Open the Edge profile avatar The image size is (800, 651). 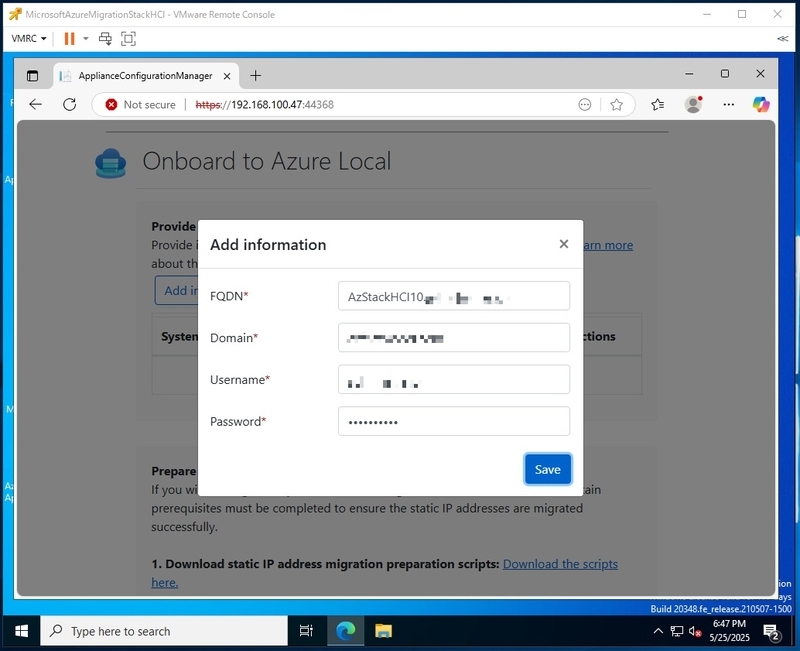pyautogui.click(x=693, y=105)
